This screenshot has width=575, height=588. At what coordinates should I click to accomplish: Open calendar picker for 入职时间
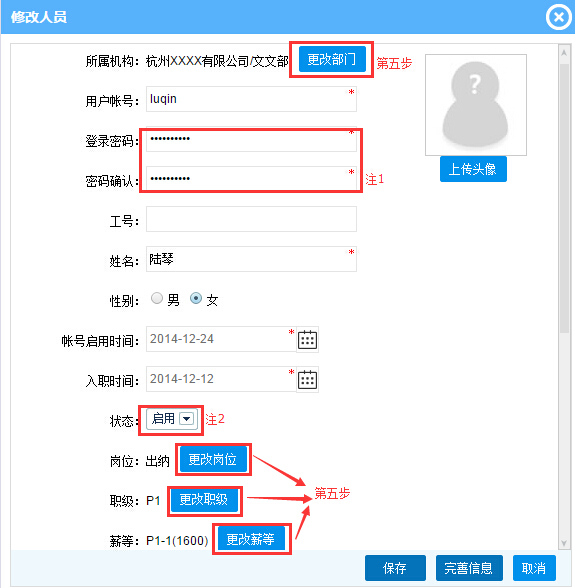coord(307,380)
